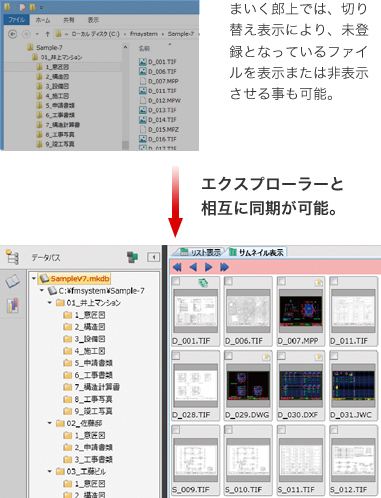The height and width of the screenshot is (498, 381).
Task: Open 共有 tab in Explorer window
Action: pyautogui.click(x=69, y=20)
